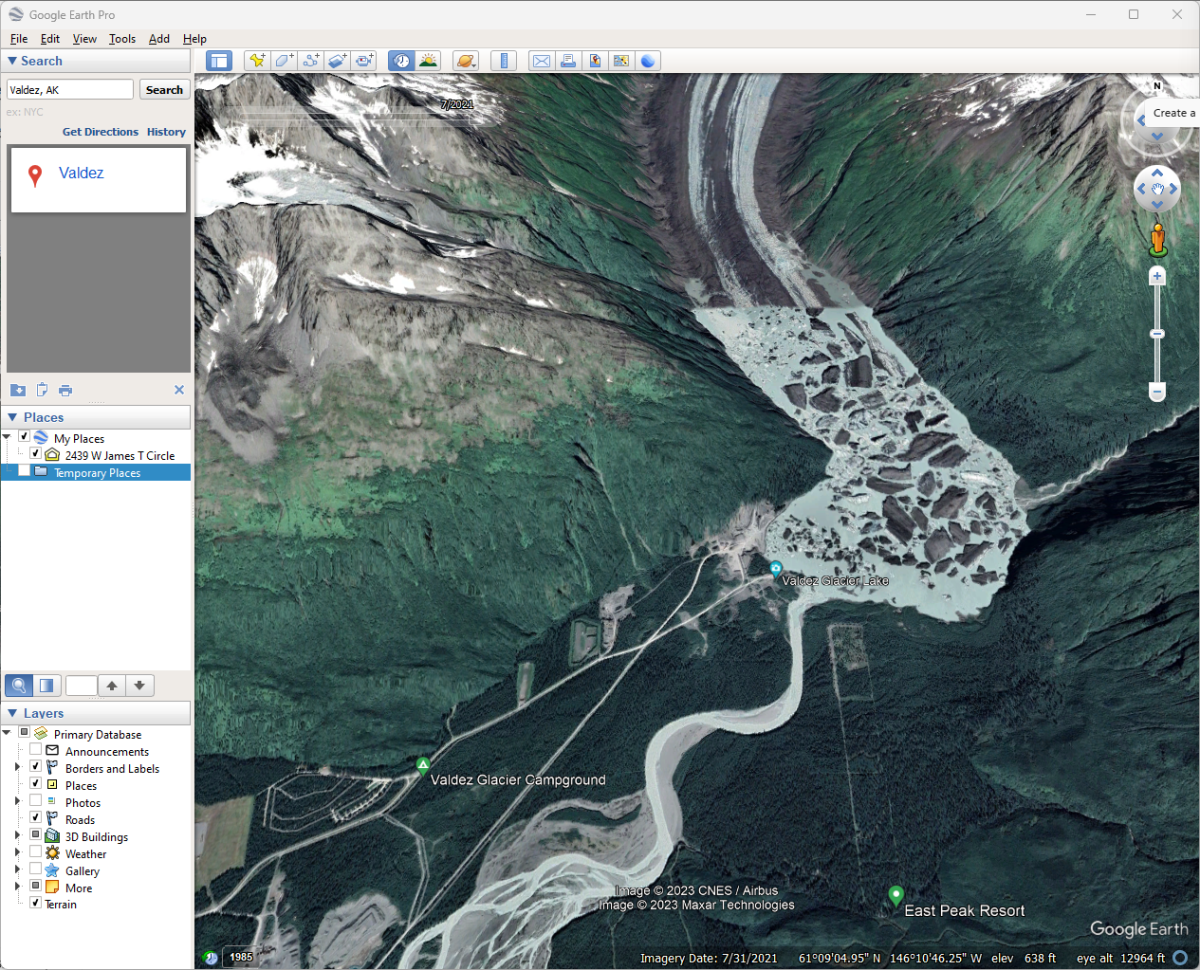This screenshot has height=970, width=1200.
Task: Collapse the Layers panel header
Action: pos(95,713)
